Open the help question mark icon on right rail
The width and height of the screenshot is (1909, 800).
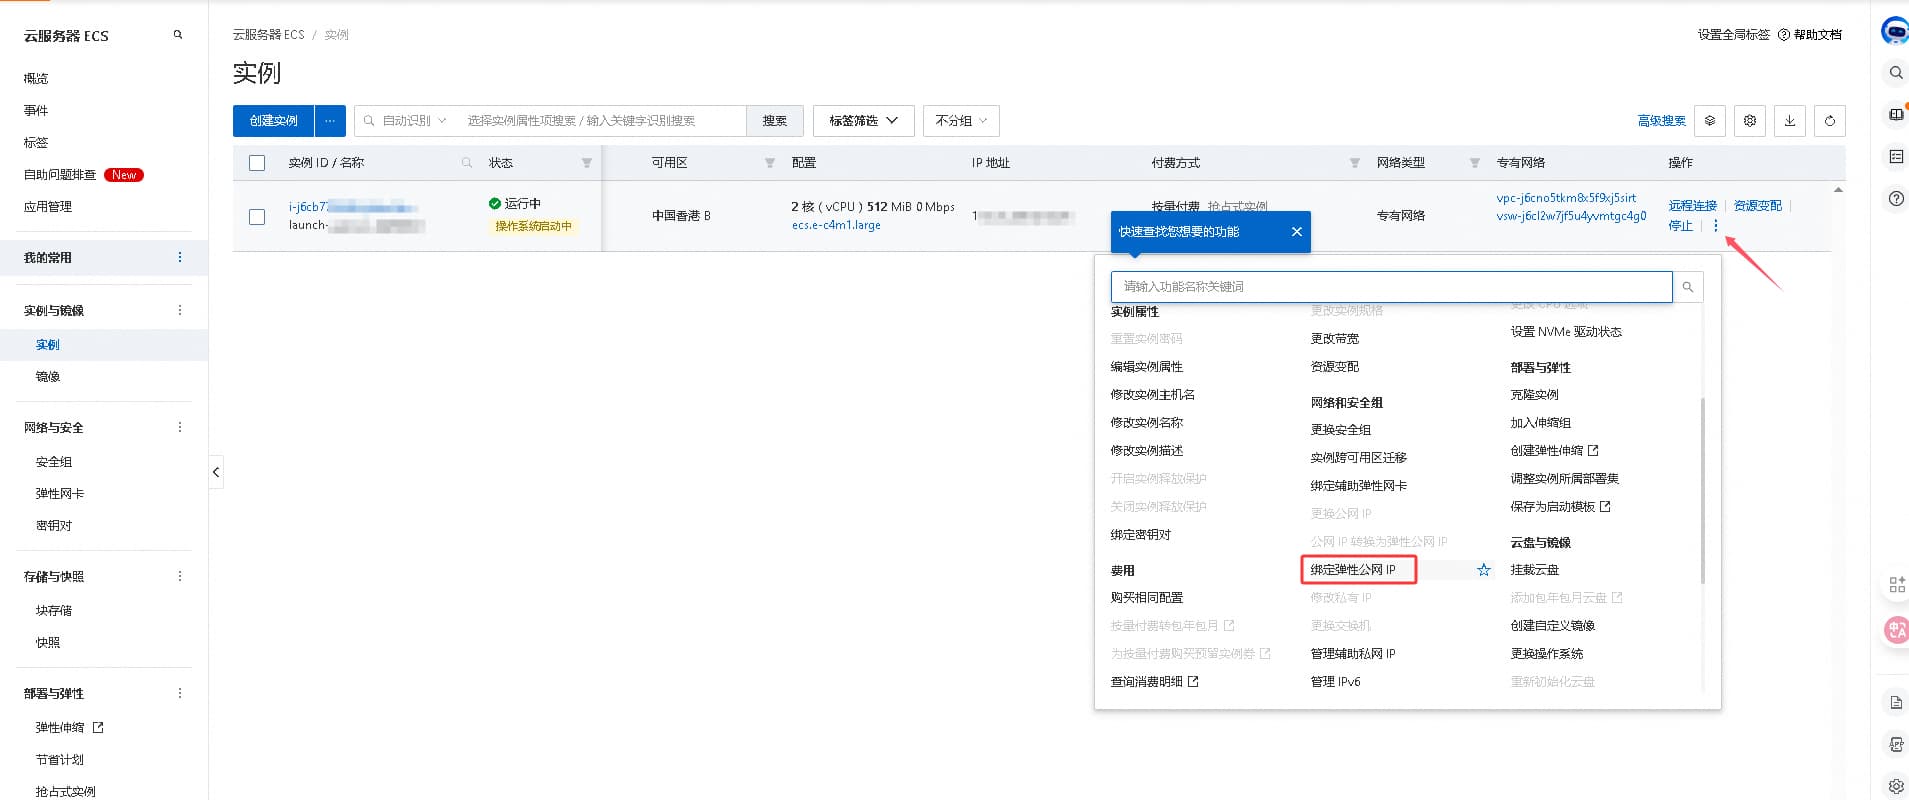click(x=1895, y=199)
